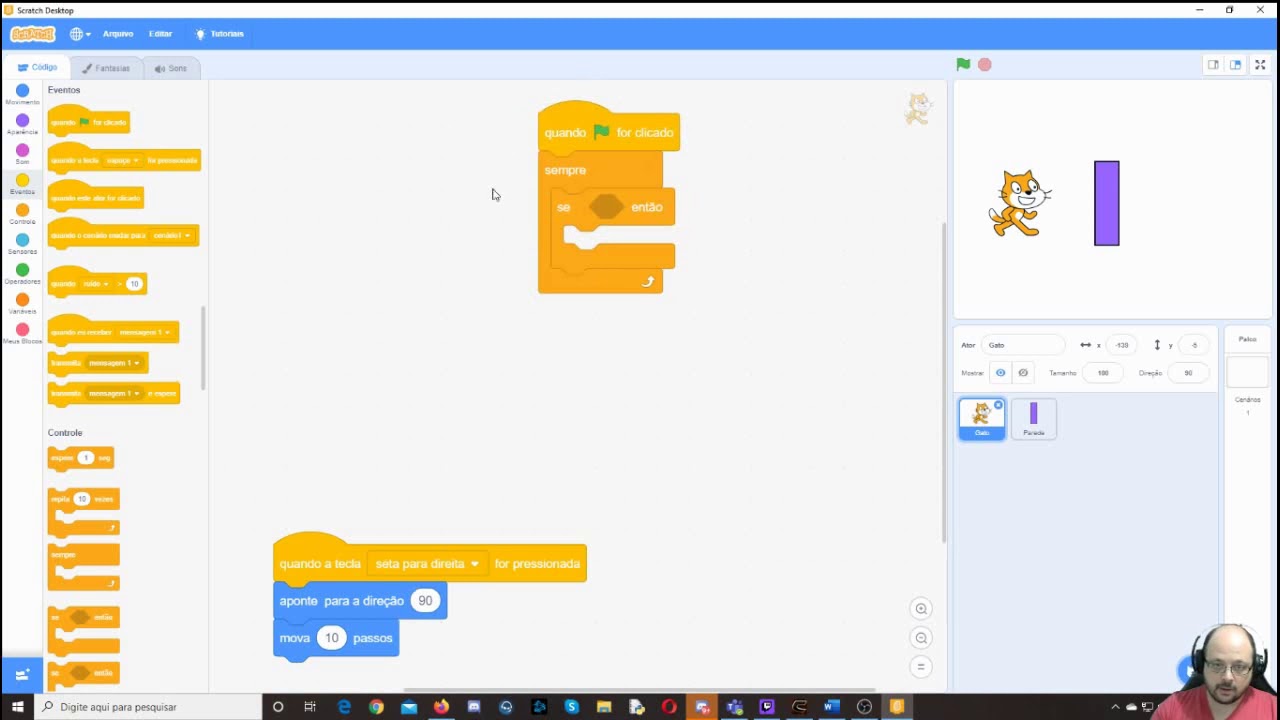The image size is (1280, 720).
Task: Select the Som block category
Action: [22, 154]
